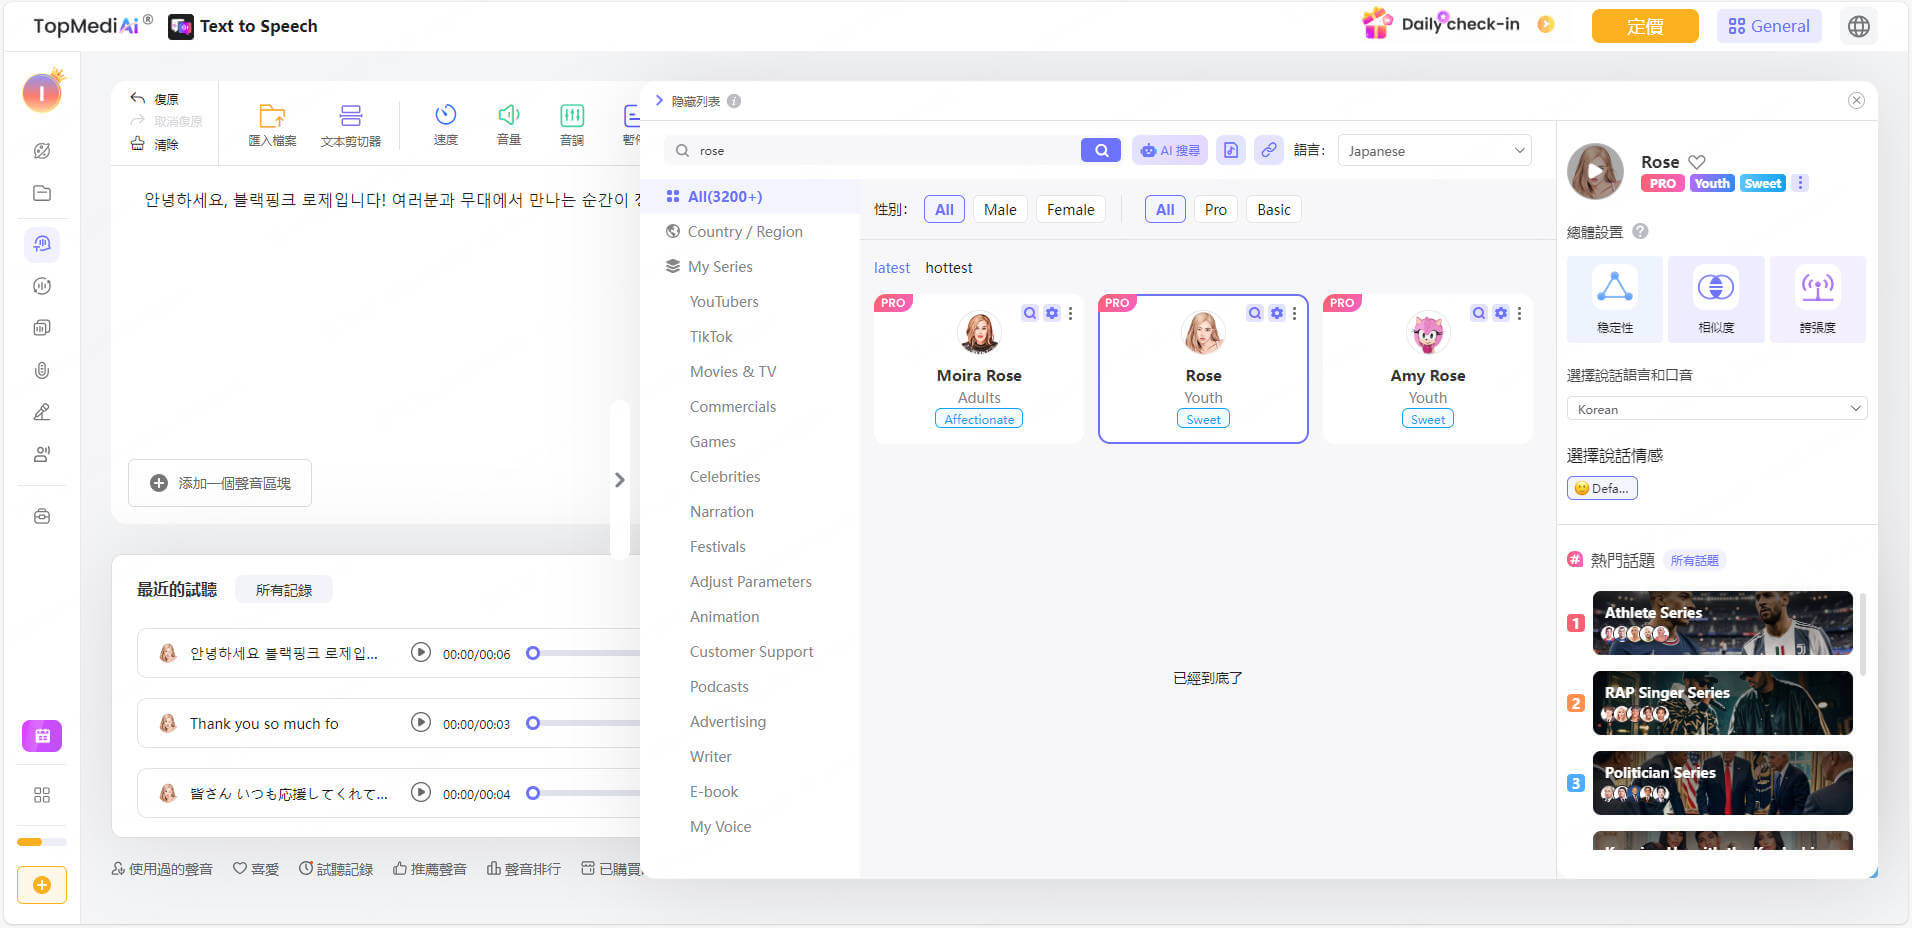Viewport: 1912px width, 928px height.
Task: Select the Pro voice tier filter
Action: coord(1216,209)
